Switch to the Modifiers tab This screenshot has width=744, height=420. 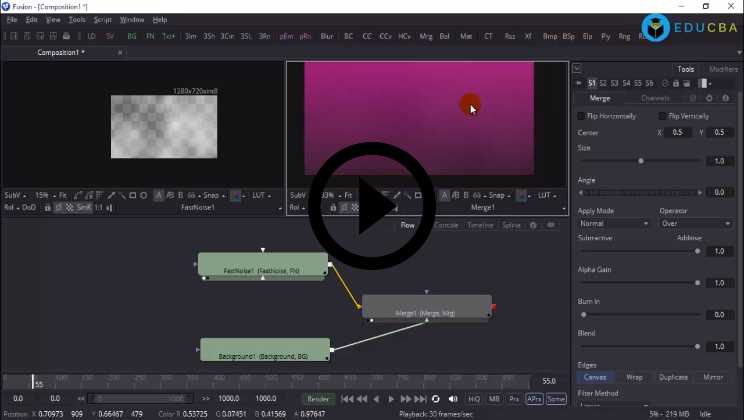[x=722, y=69]
